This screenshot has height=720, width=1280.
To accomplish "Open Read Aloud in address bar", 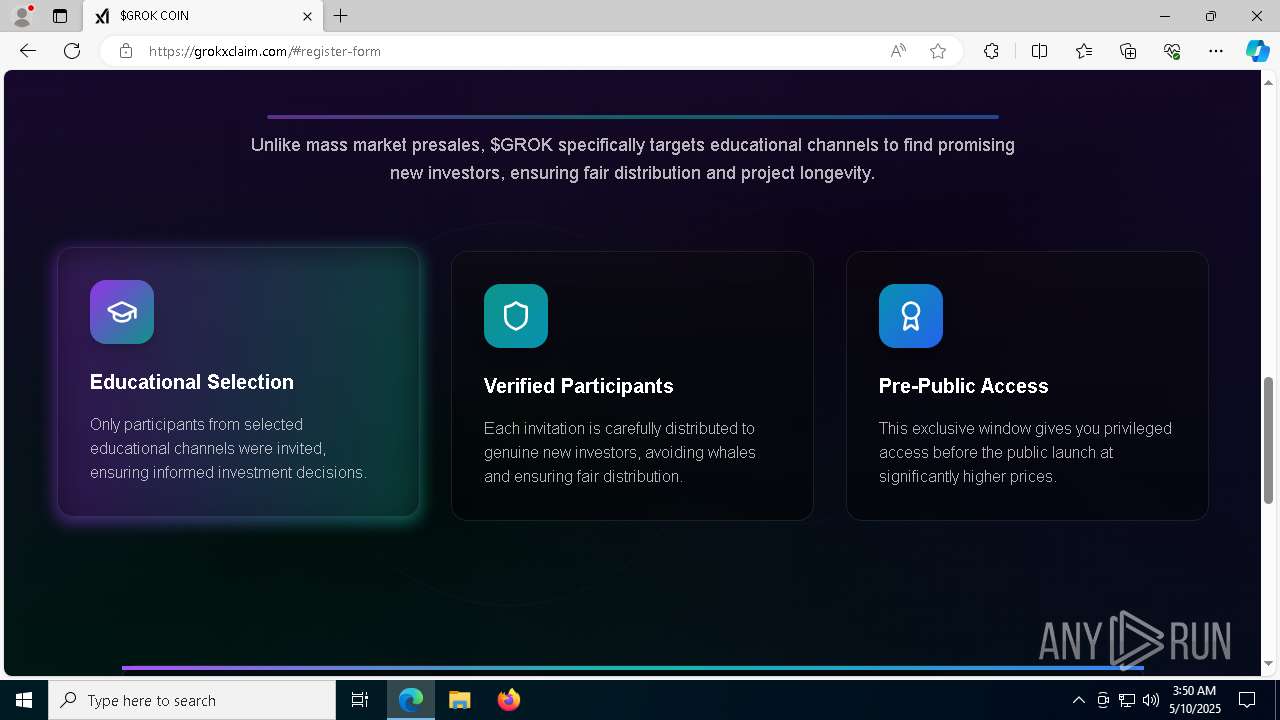I will click(x=898, y=51).
